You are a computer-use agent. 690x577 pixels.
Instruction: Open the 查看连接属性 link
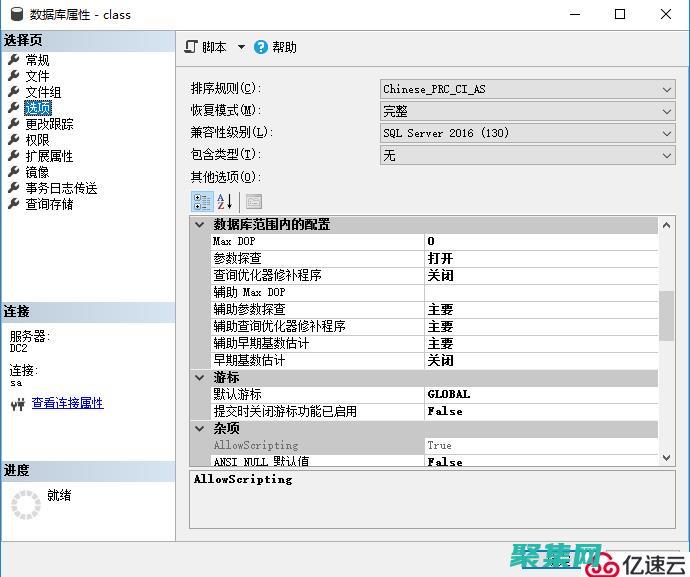pyautogui.click(x=67, y=403)
